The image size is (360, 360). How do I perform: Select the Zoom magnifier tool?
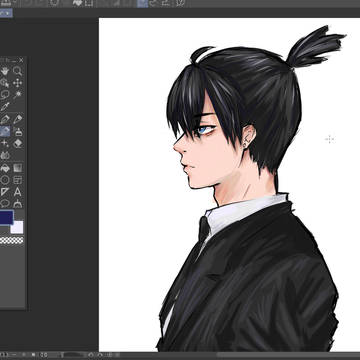tap(18, 71)
